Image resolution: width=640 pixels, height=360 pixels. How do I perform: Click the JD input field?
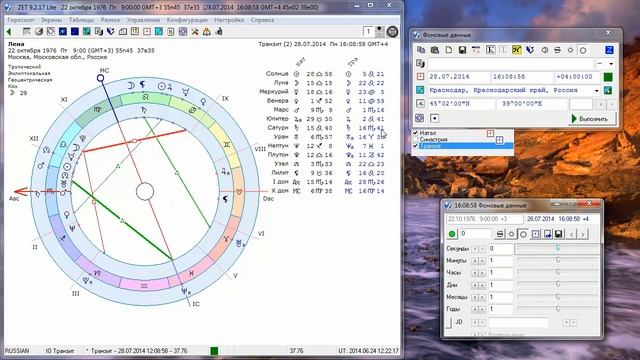coord(518,323)
